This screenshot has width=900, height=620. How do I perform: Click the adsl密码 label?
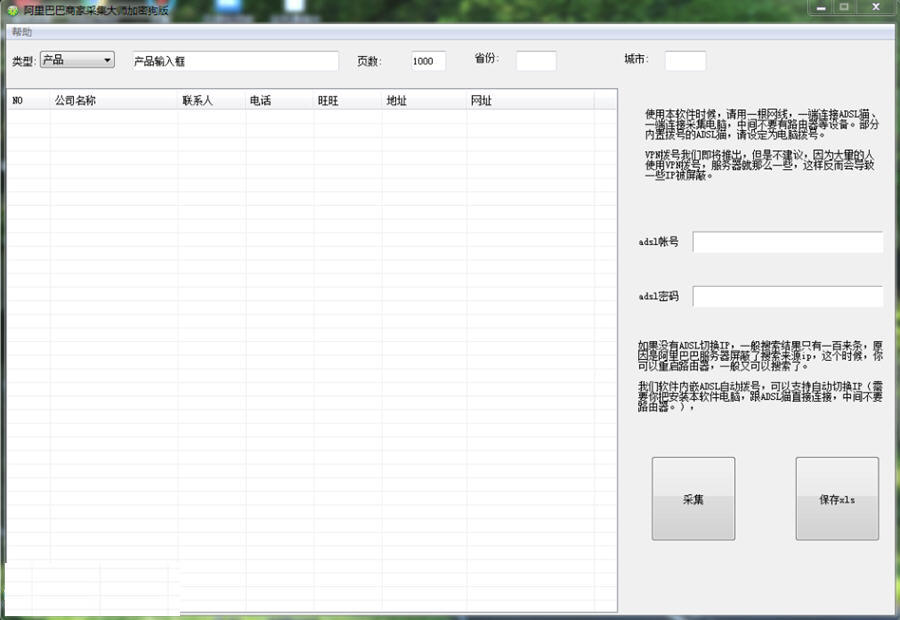658,296
